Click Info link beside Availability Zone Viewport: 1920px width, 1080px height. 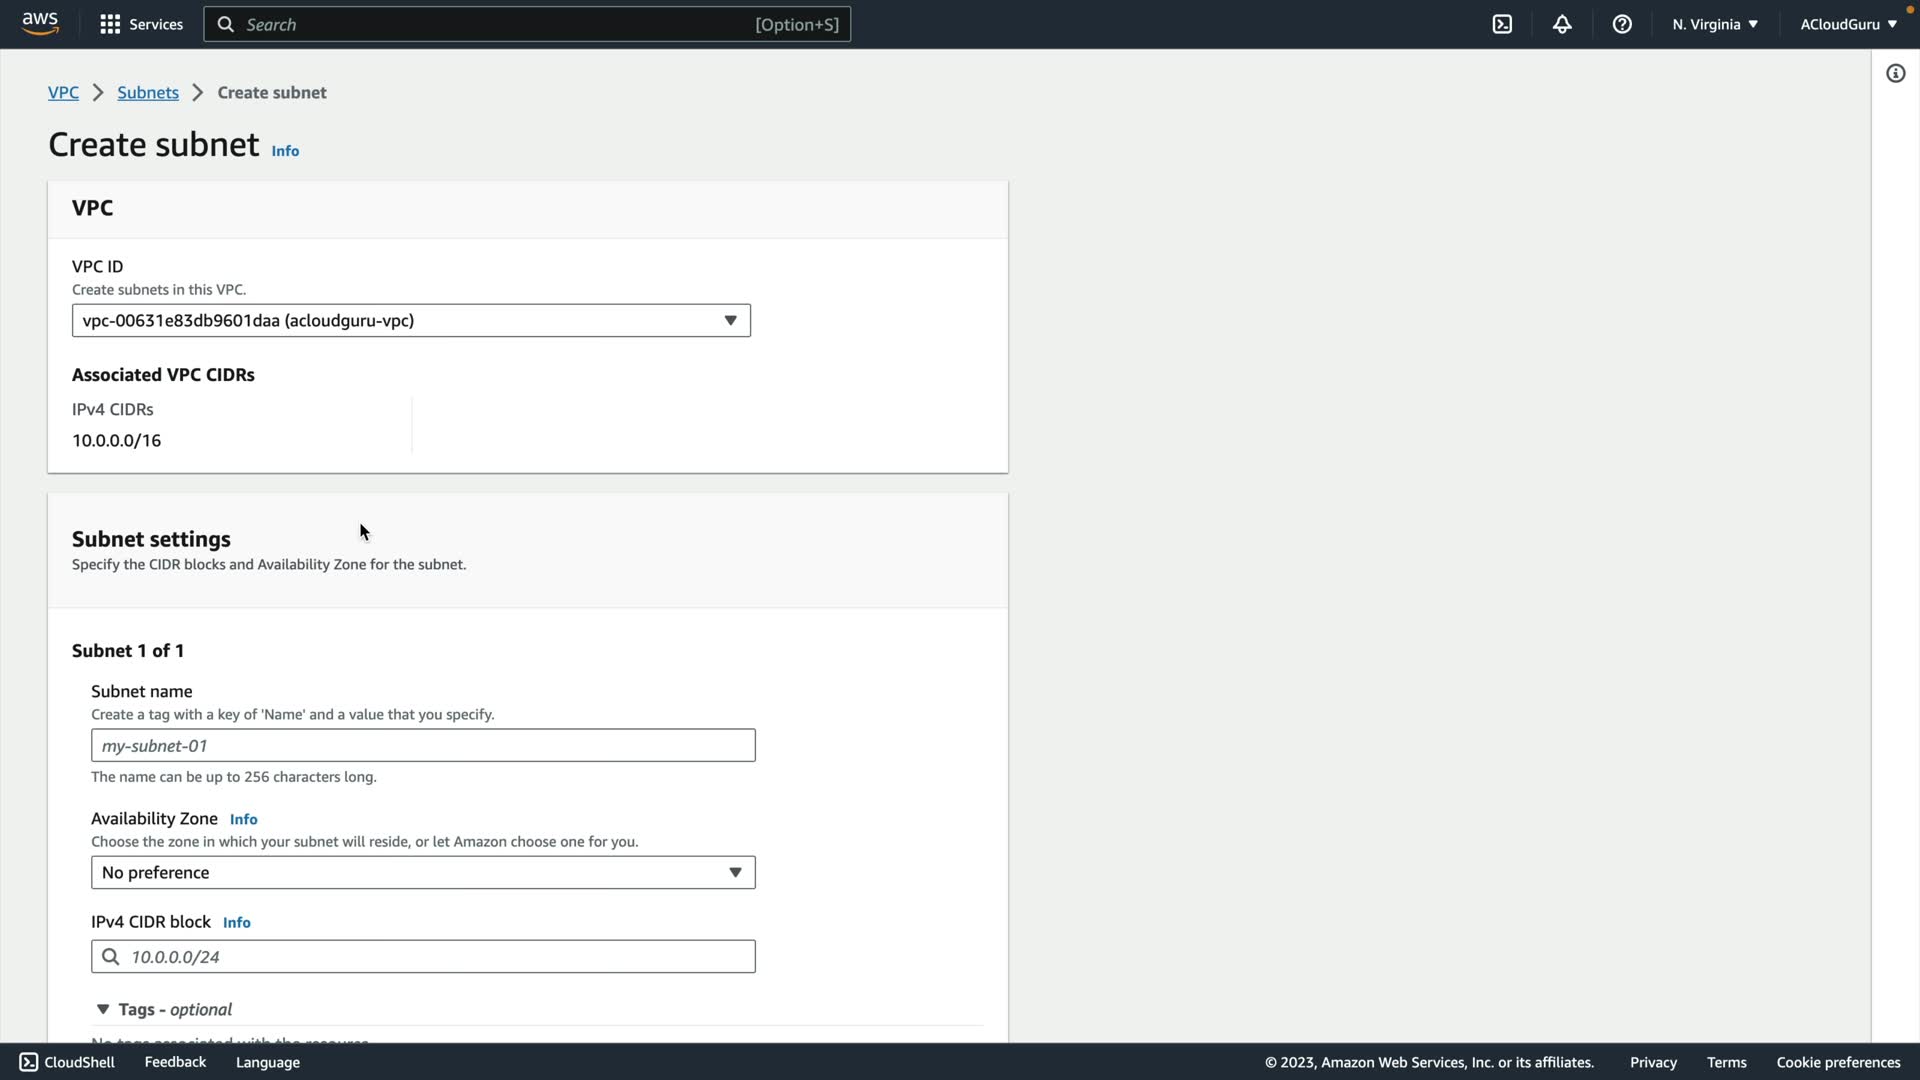point(243,819)
